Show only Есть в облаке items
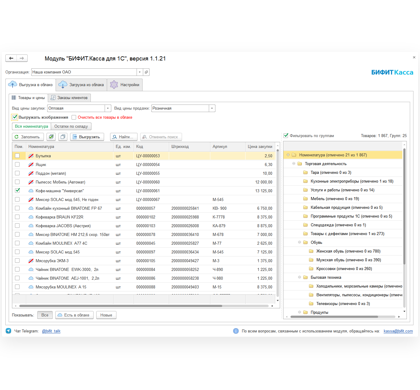This screenshot has width=420, height=390. 74,315
